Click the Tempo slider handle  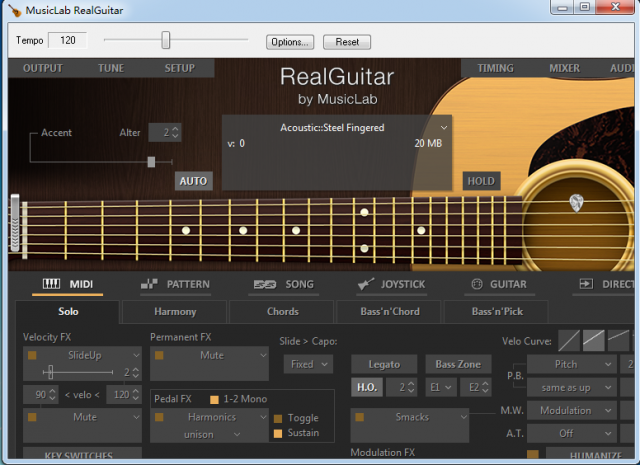point(166,40)
